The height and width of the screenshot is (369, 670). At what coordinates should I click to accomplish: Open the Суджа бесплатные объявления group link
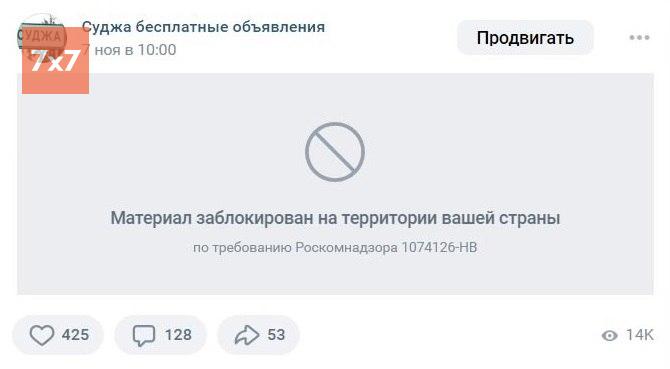(203, 27)
